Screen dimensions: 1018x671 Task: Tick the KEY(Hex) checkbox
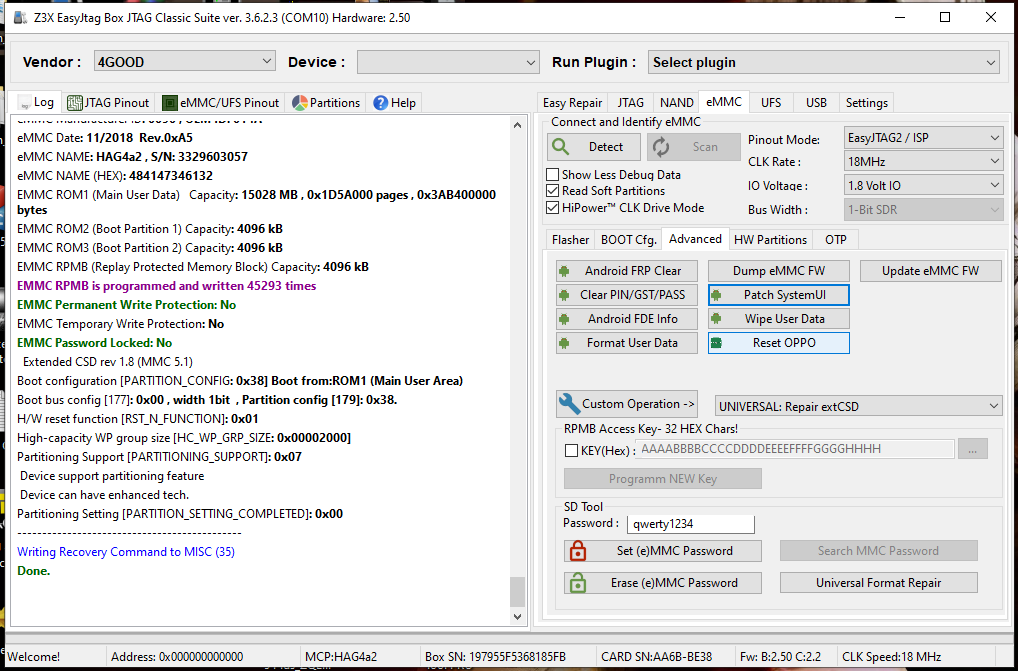click(571, 450)
